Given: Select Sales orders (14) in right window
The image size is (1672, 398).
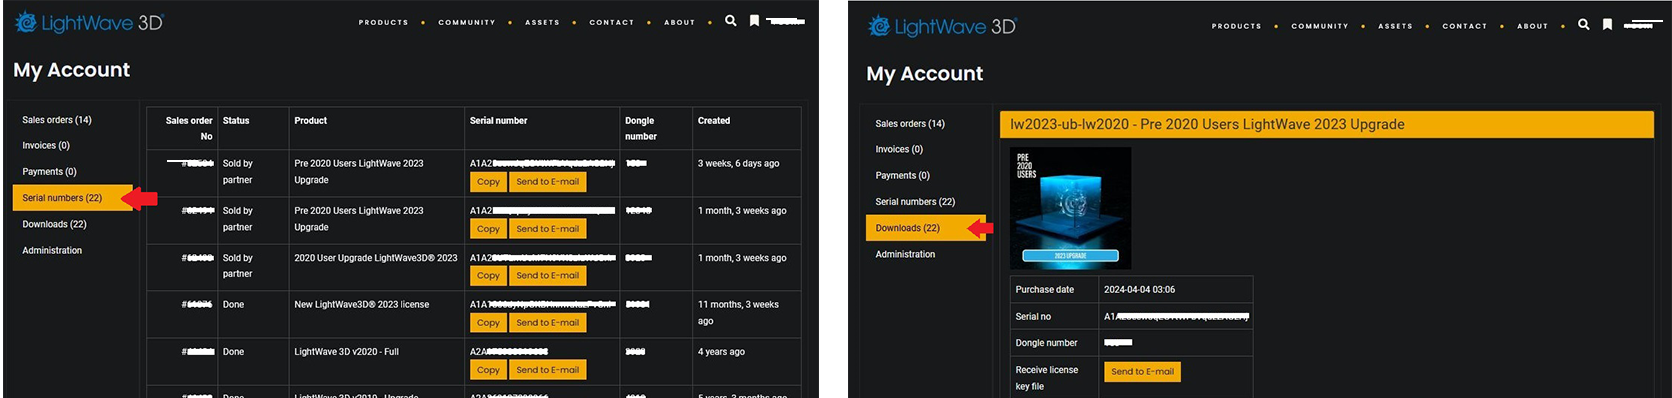Looking at the screenshot, I should tap(910, 124).
